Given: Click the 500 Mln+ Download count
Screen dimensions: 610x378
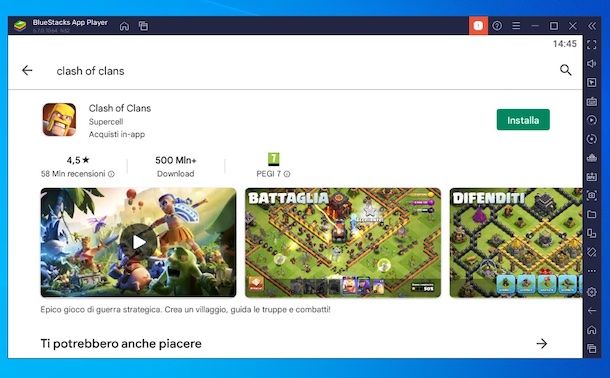Looking at the screenshot, I should pos(175,166).
